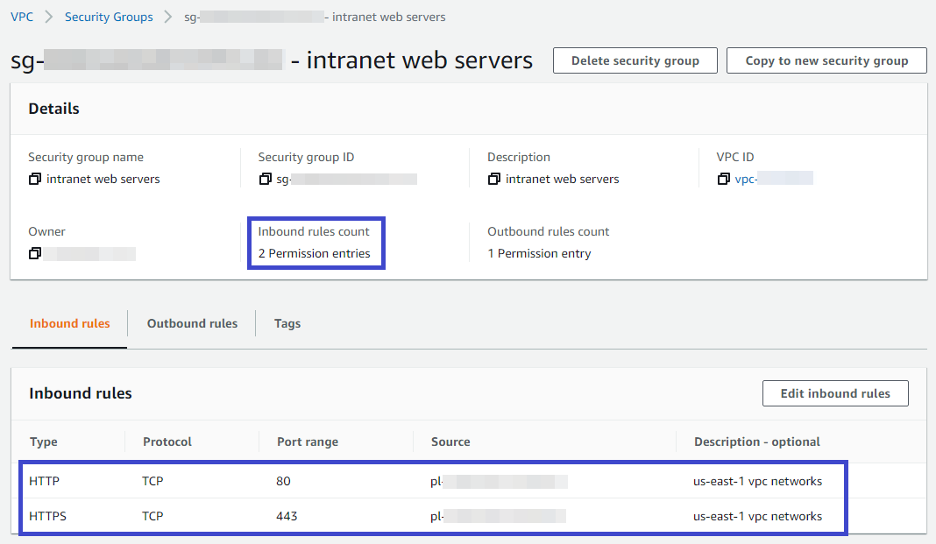Screen dimensions: 936x544
Task: Click the prefix list source for HTTPS rule
Action: click(x=498, y=516)
